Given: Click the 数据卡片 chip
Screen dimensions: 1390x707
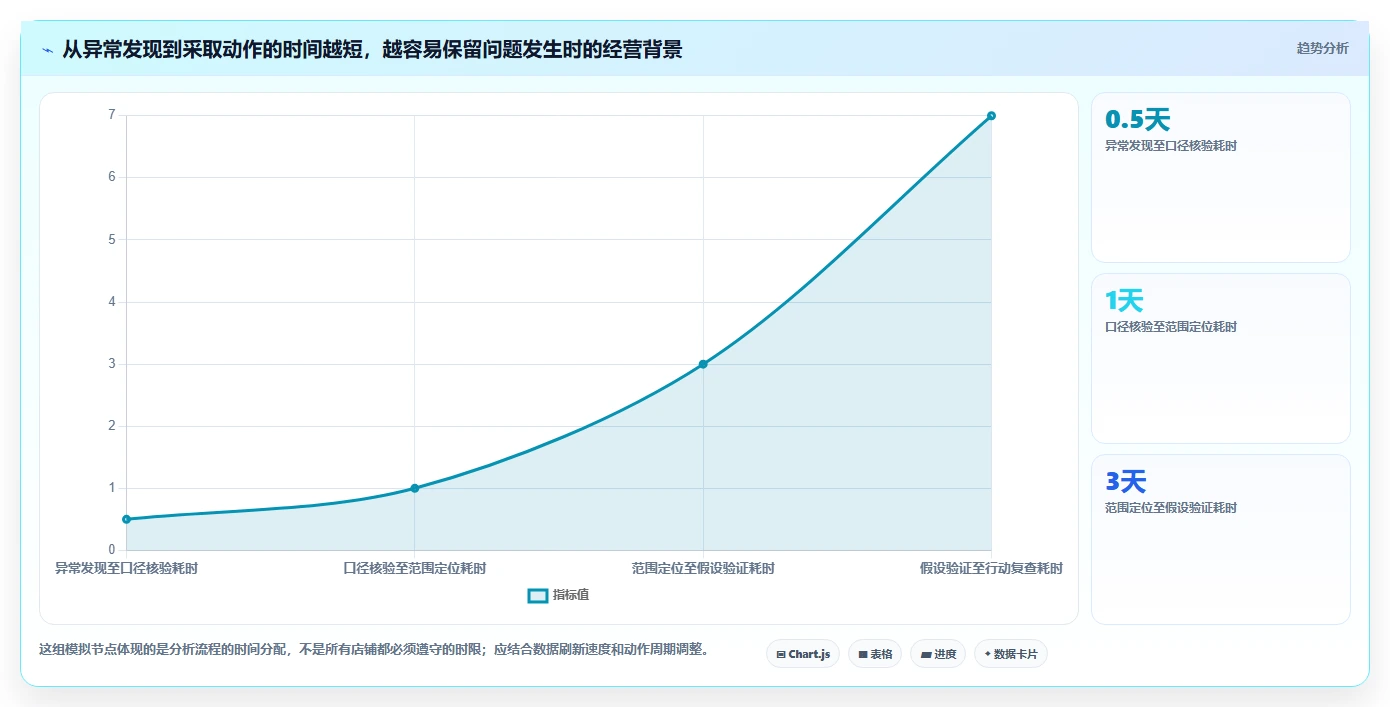Looking at the screenshot, I should tap(1010, 654).
